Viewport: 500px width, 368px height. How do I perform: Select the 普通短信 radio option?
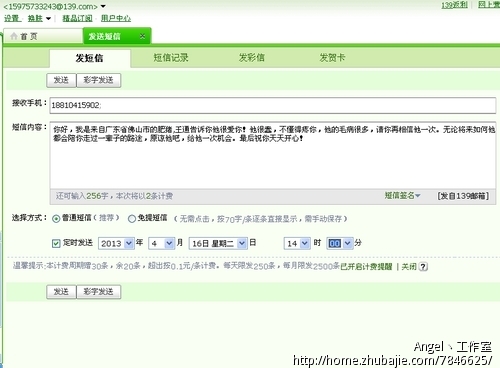click(56, 219)
